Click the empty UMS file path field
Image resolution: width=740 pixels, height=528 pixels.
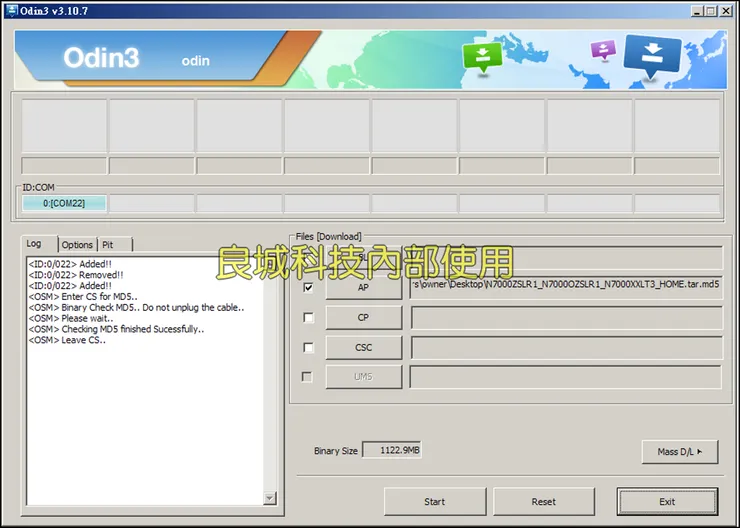tap(566, 377)
